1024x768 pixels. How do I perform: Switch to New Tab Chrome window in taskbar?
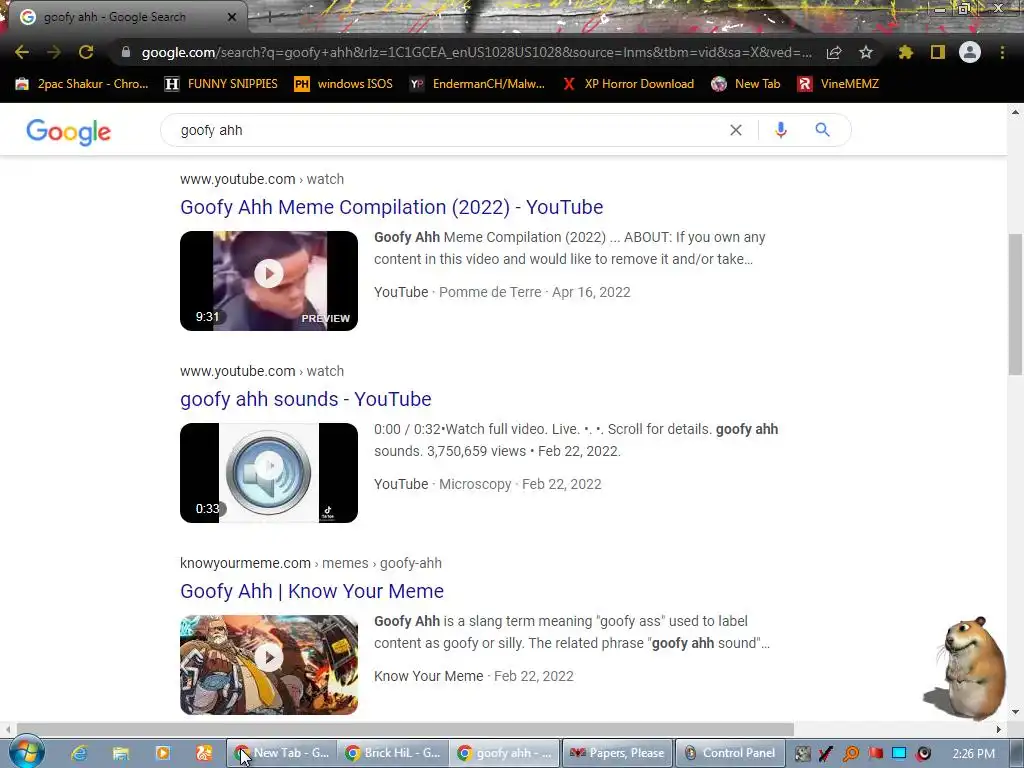282,753
